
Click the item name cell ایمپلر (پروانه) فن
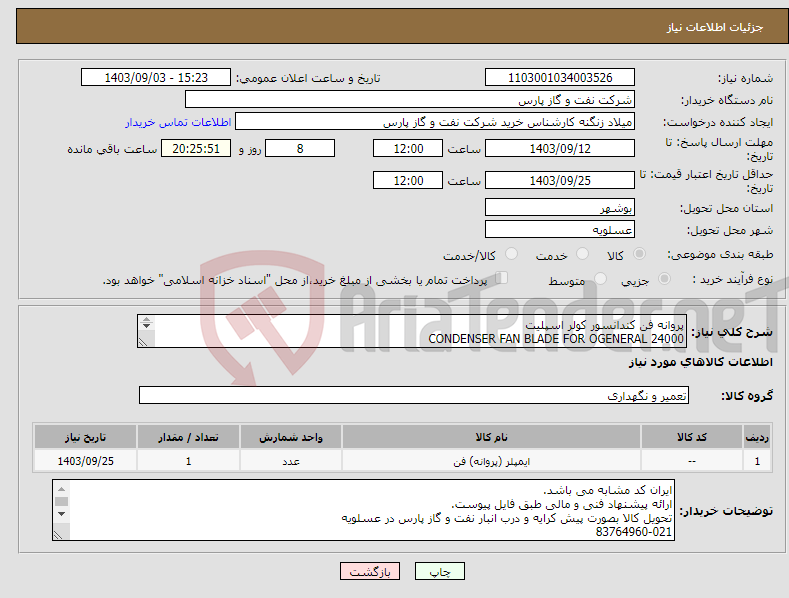click(x=491, y=461)
